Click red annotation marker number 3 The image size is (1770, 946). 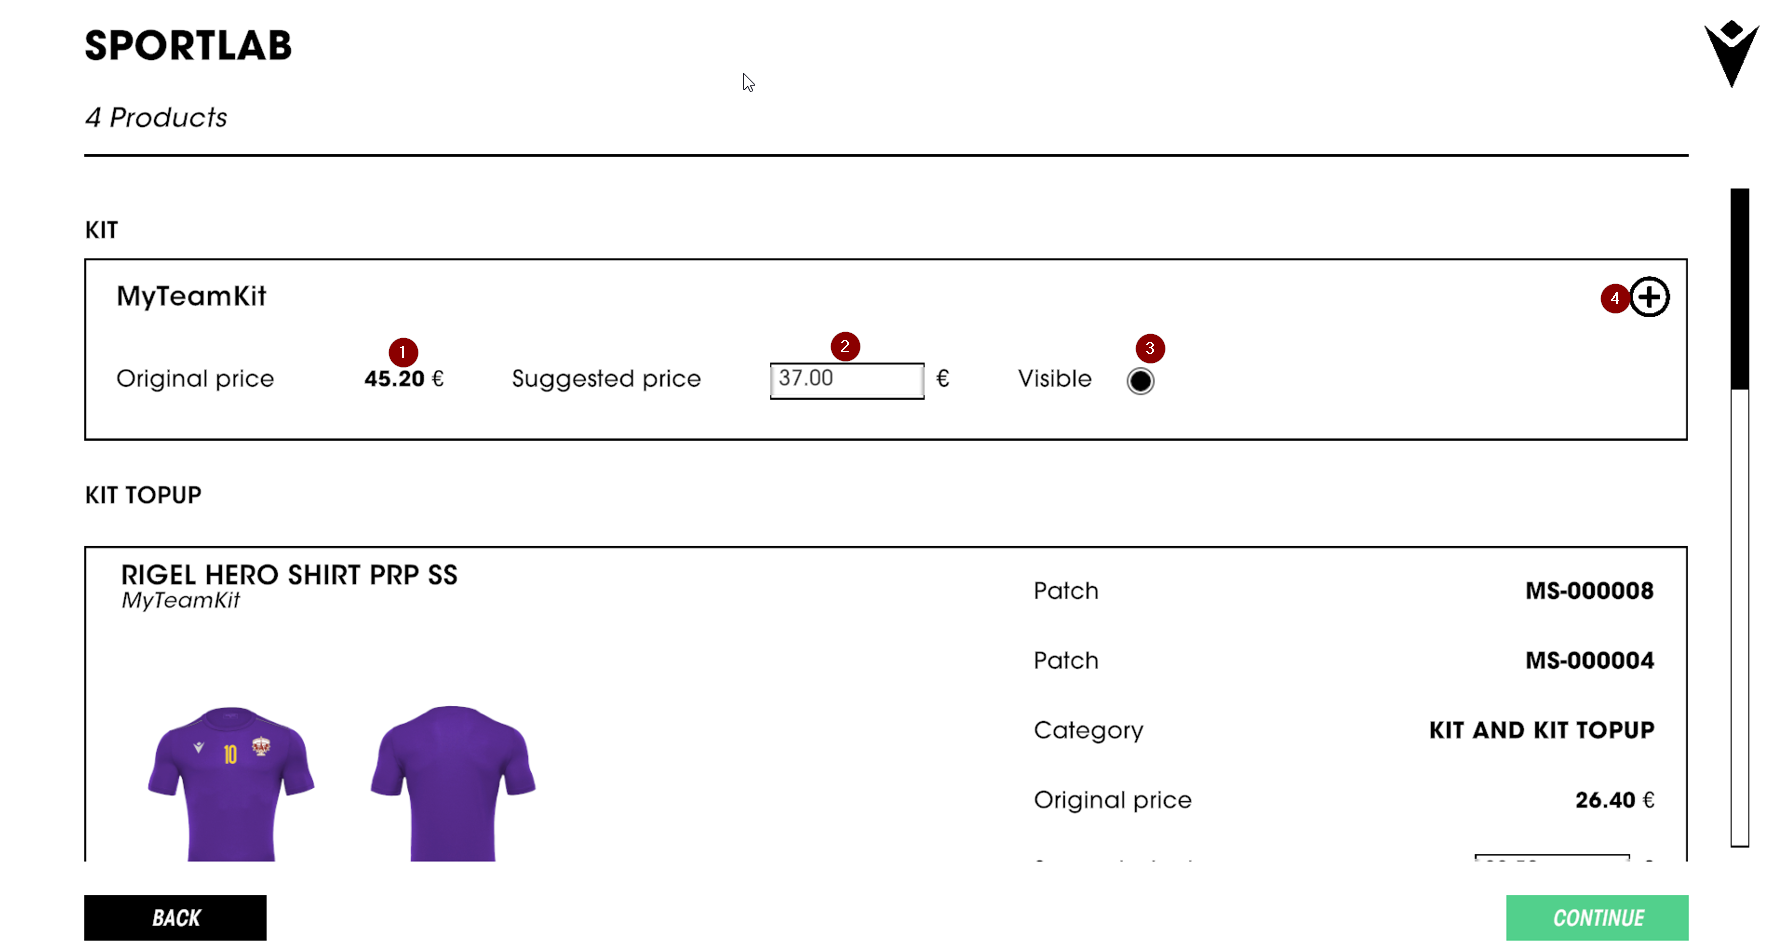(x=1150, y=348)
